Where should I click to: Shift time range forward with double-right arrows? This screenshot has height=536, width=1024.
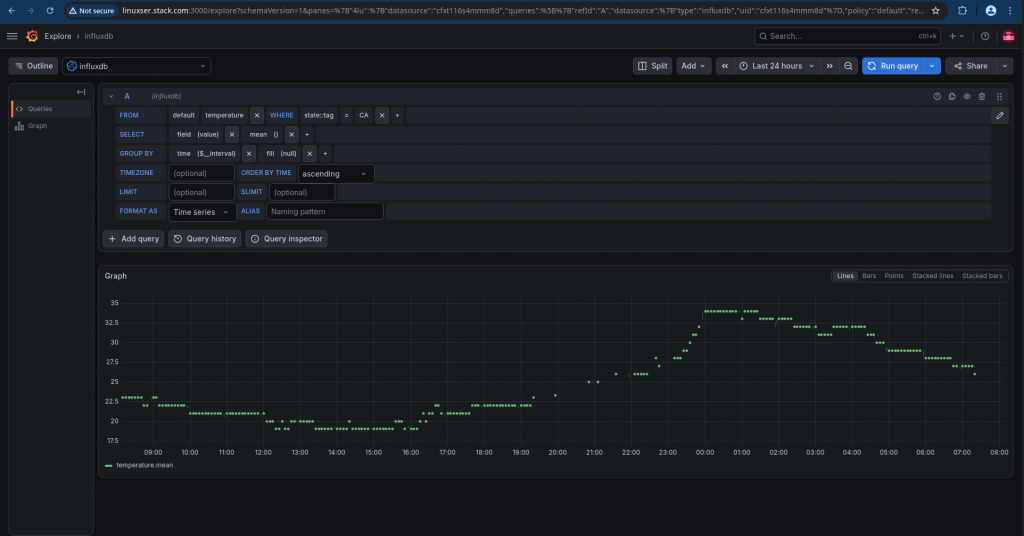(829, 66)
